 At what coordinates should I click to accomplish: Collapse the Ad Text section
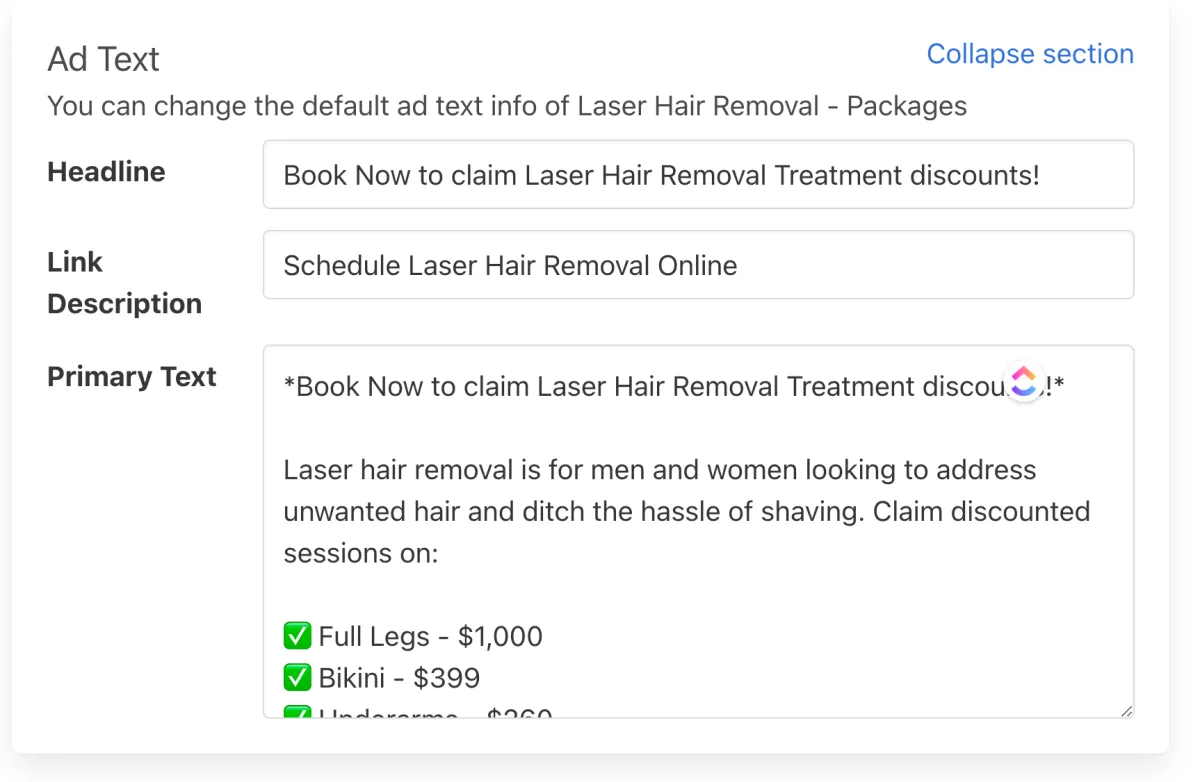(x=1030, y=54)
